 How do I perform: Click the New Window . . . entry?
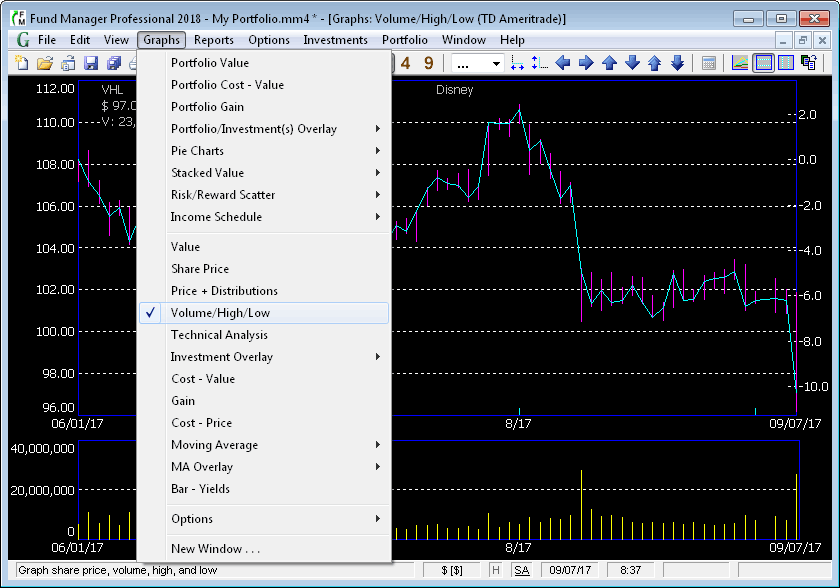pyautogui.click(x=264, y=548)
